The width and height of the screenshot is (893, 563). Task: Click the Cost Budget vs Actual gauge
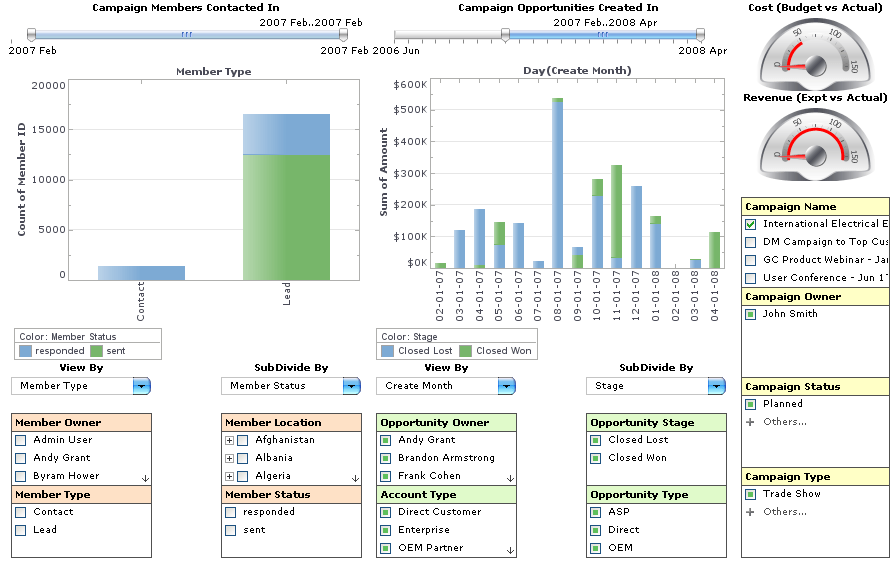[816, 54]
